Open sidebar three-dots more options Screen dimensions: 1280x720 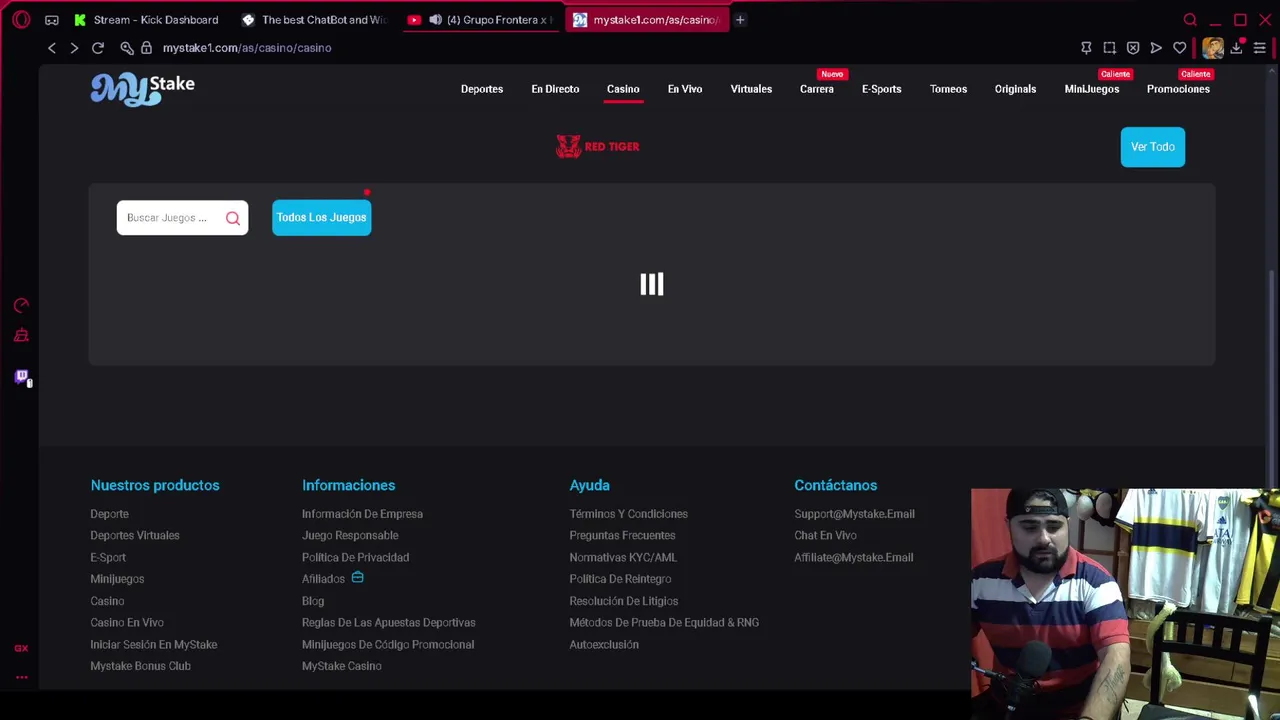21,677
